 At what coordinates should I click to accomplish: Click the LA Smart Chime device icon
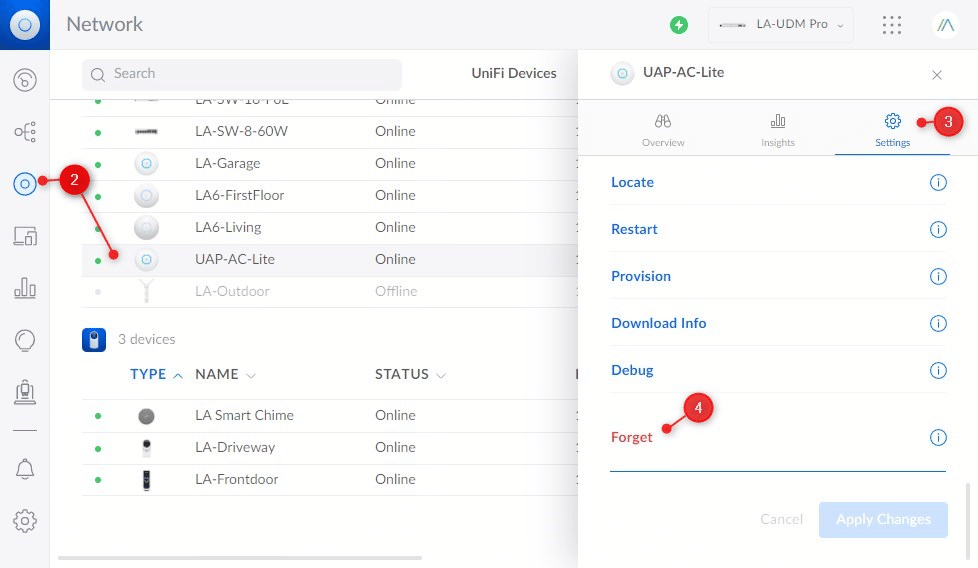[x=146, y=416]
